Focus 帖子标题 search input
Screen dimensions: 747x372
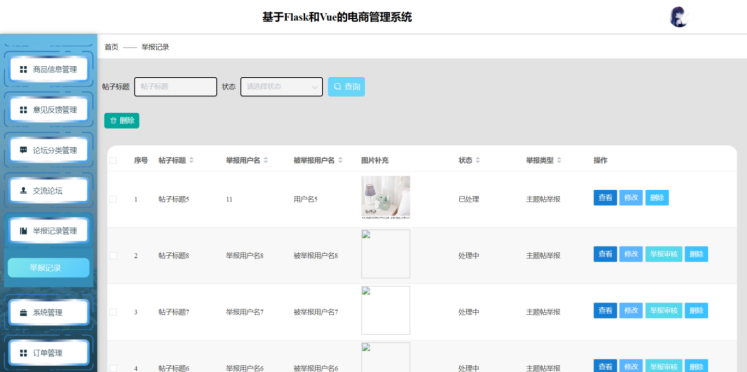point(175,87)
